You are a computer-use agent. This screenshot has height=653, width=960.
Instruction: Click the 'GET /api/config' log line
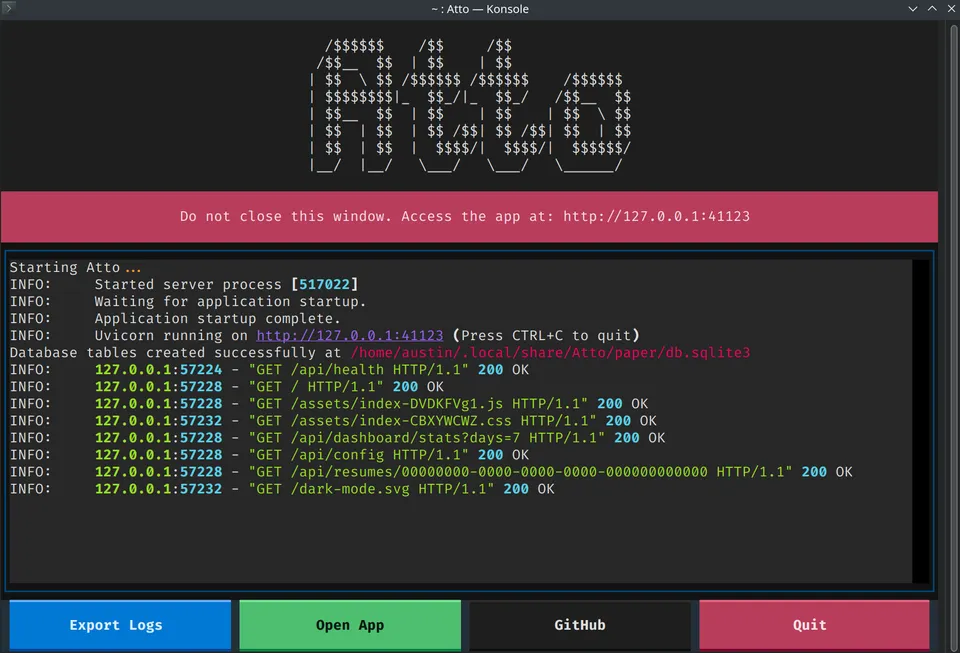269,455
